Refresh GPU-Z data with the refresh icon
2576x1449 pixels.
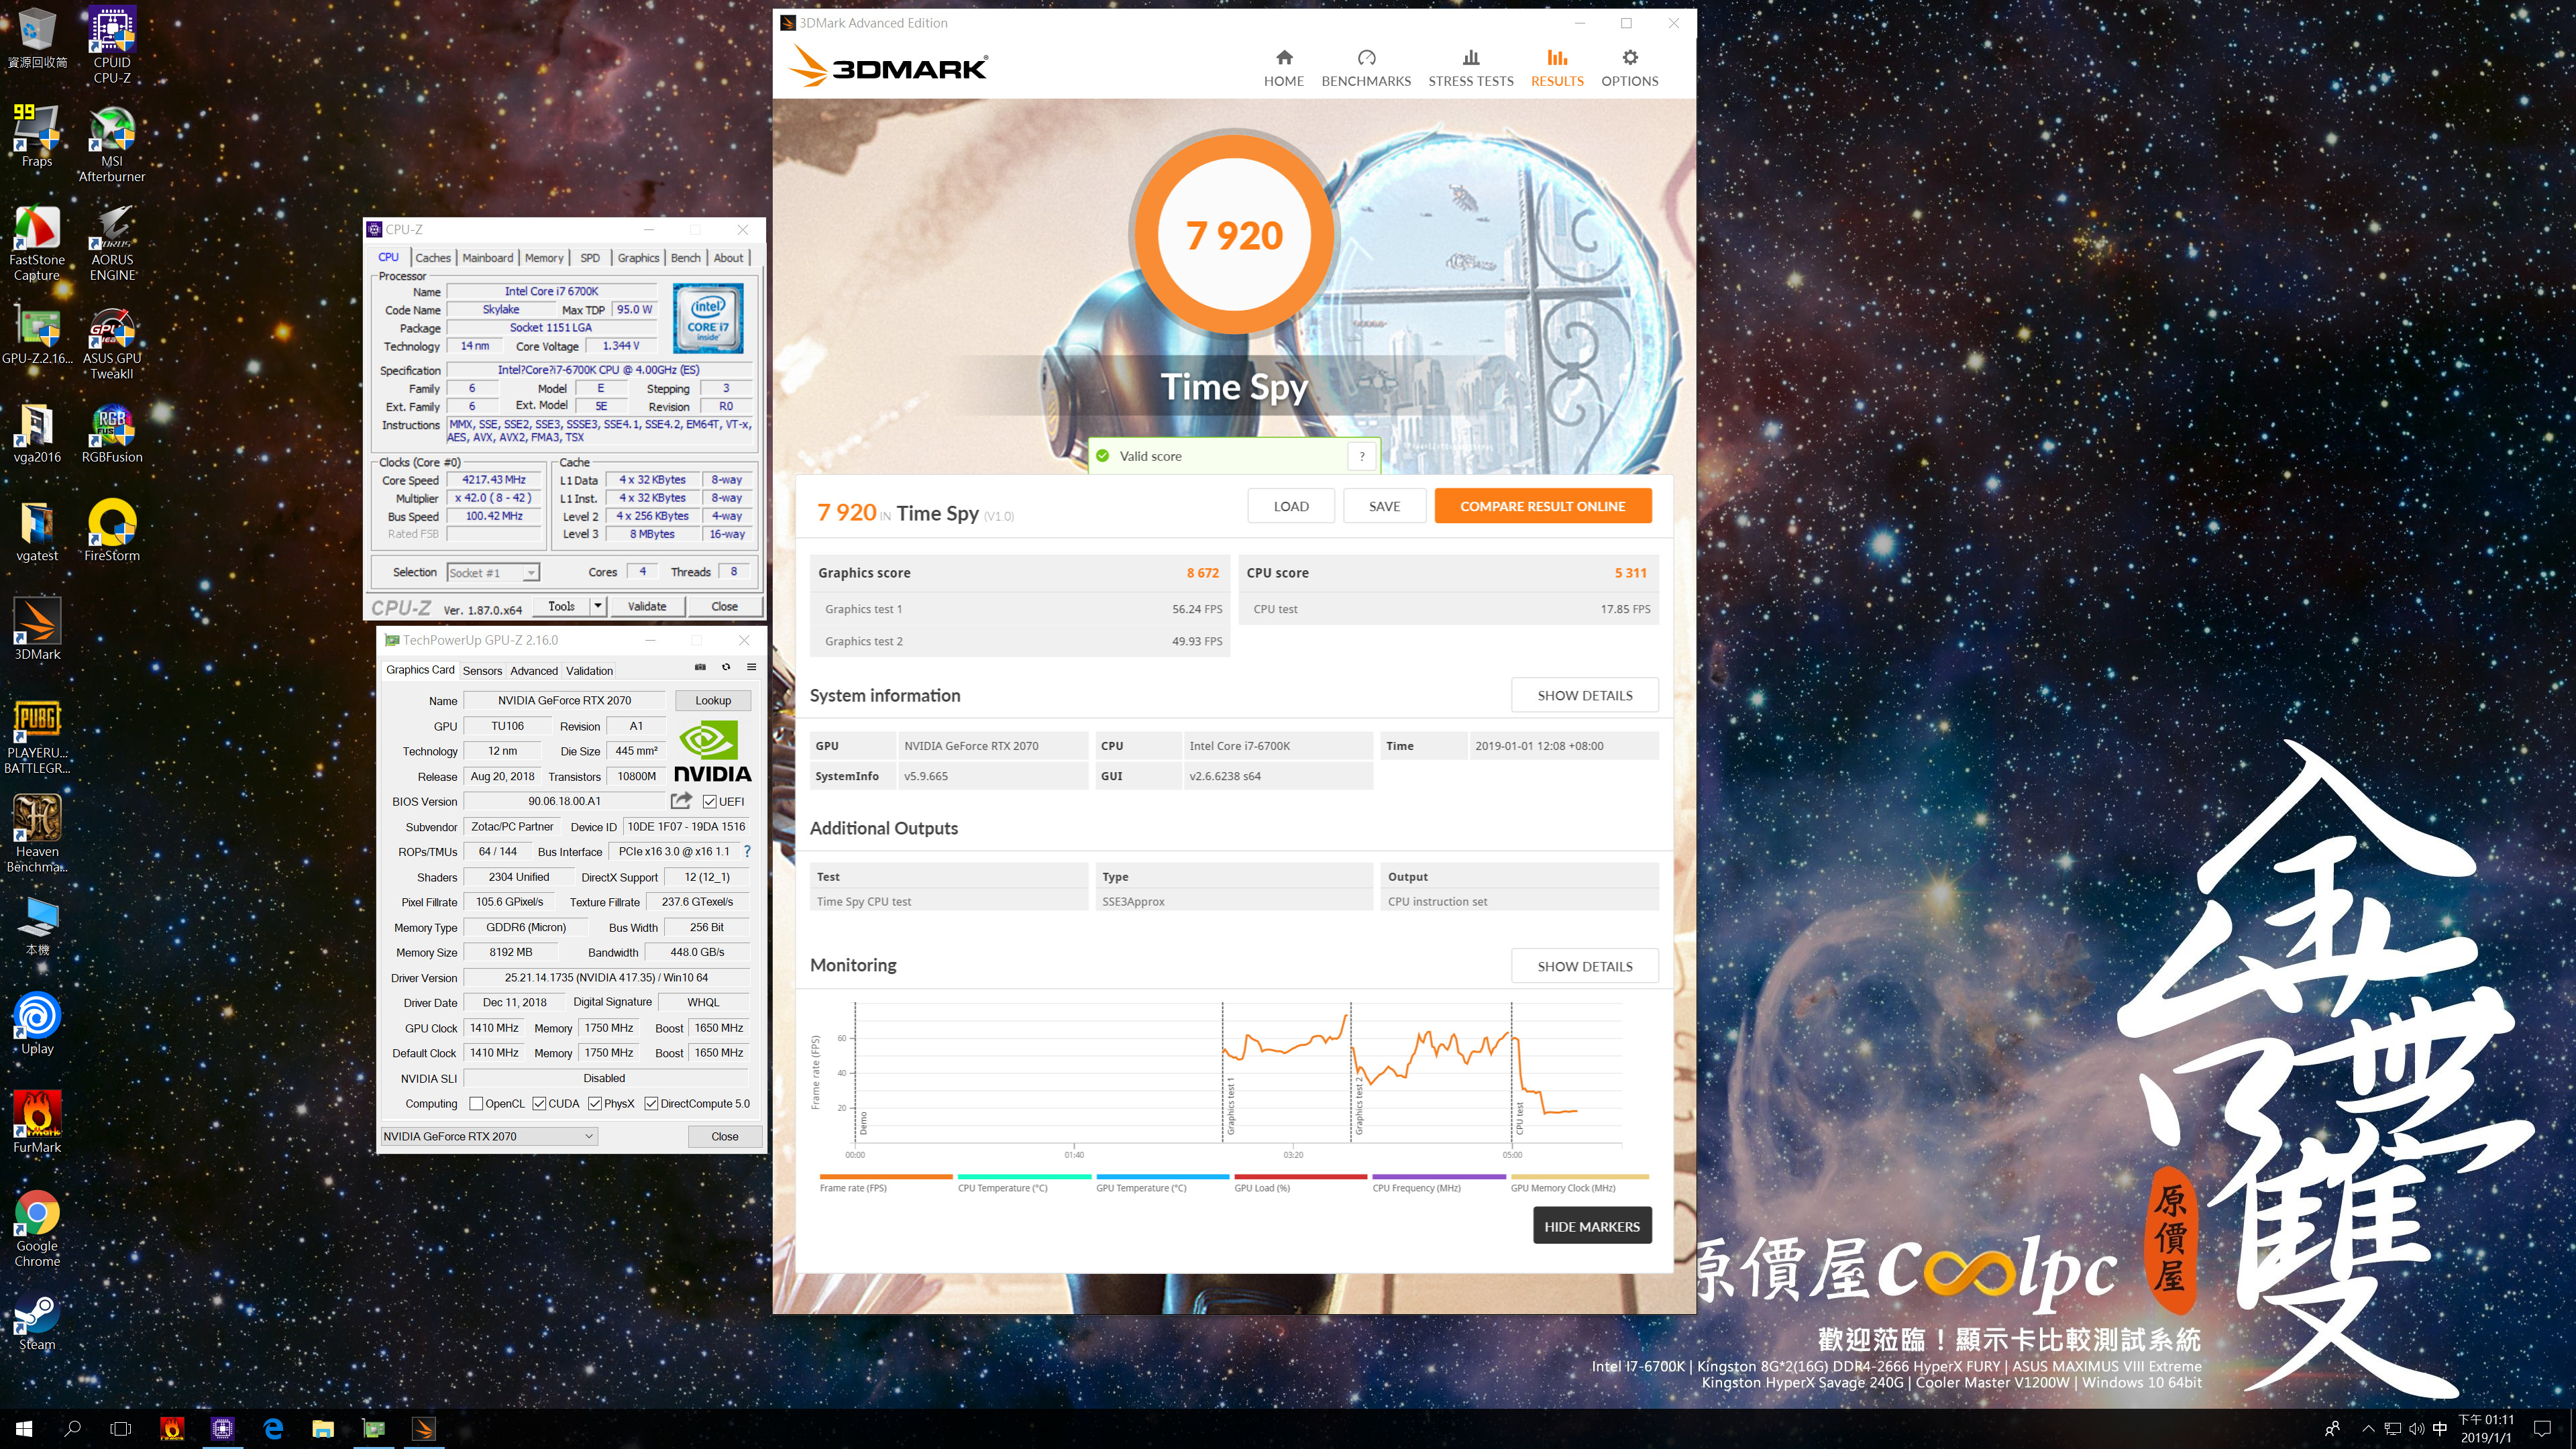coord(726,667)
